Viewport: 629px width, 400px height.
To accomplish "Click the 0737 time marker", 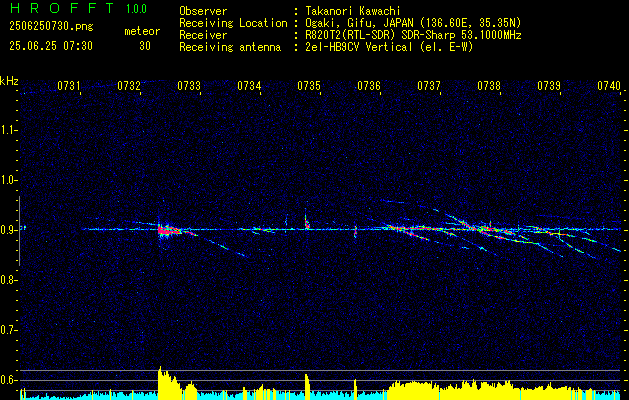I will [429, 86].
